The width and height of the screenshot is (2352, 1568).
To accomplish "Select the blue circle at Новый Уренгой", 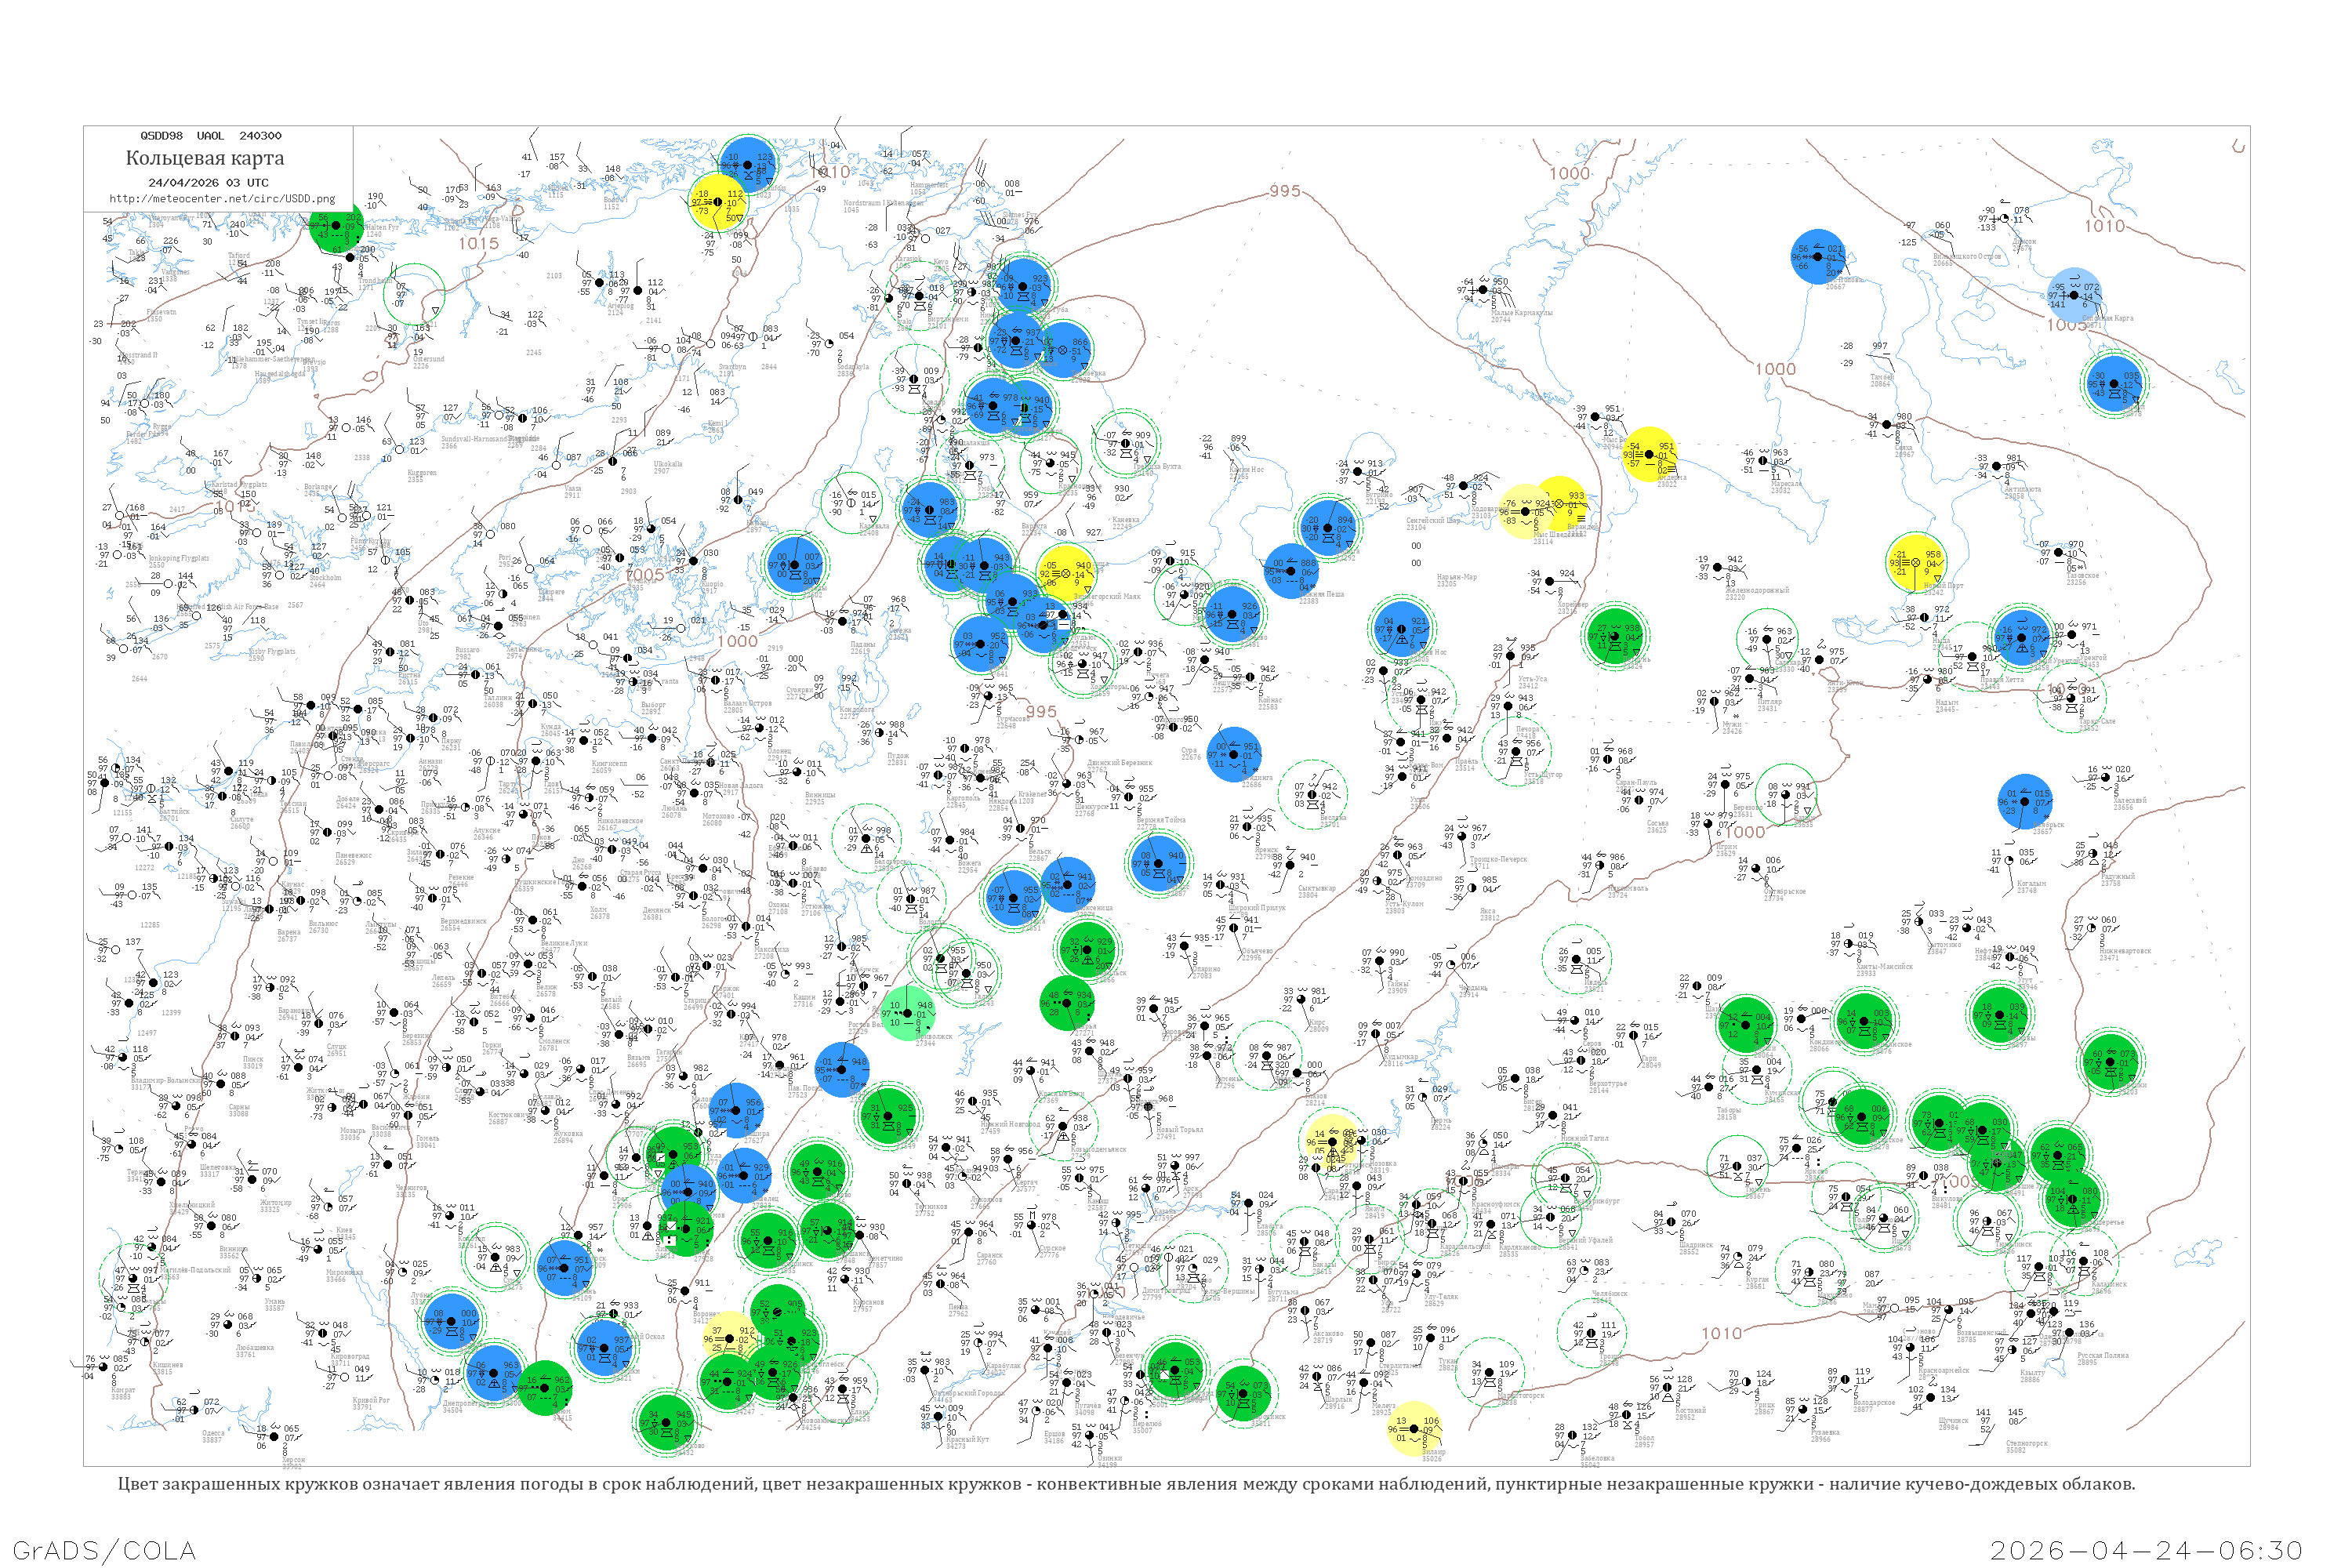I will click(2021, 637).
